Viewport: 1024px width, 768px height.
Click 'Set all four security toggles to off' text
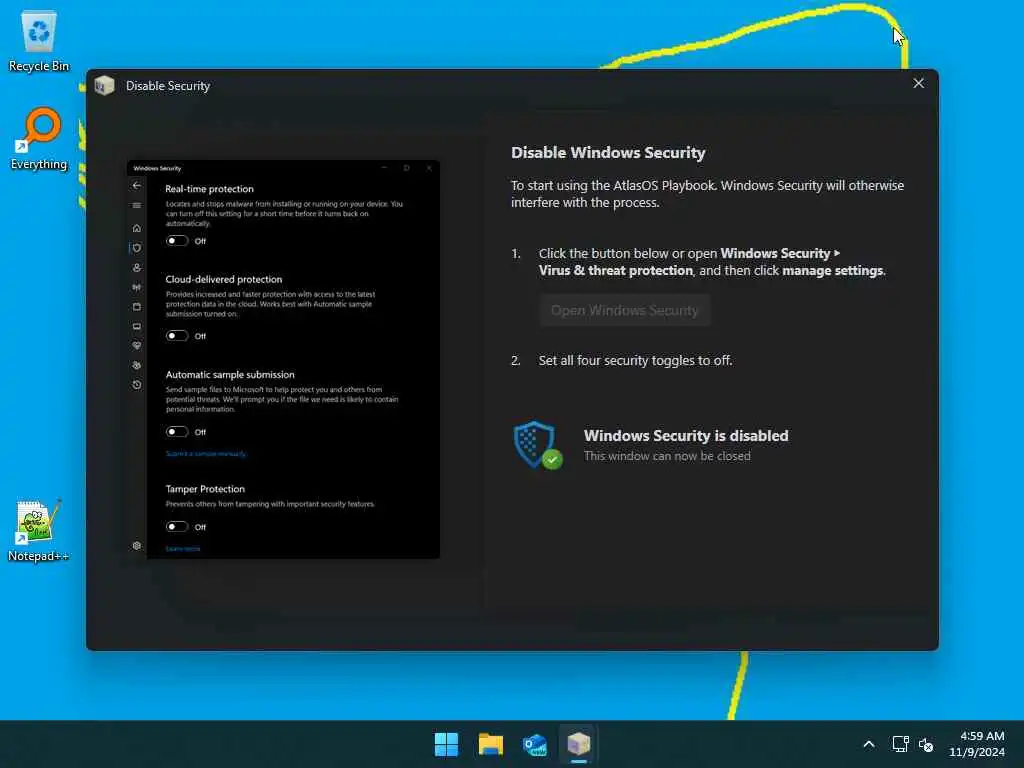pos(635,360)
